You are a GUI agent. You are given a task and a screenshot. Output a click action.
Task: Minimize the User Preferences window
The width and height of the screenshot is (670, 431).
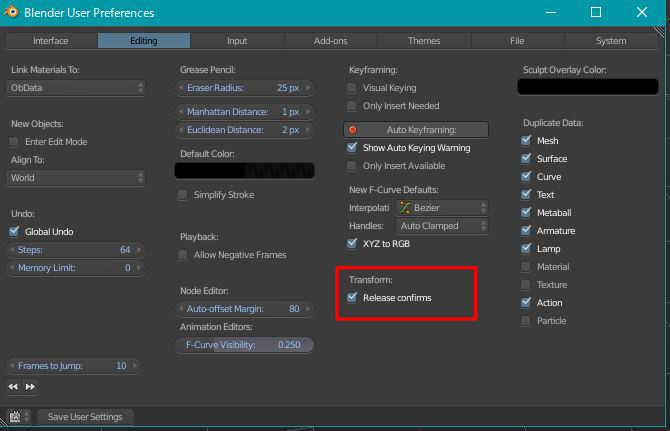pos(551,12)
